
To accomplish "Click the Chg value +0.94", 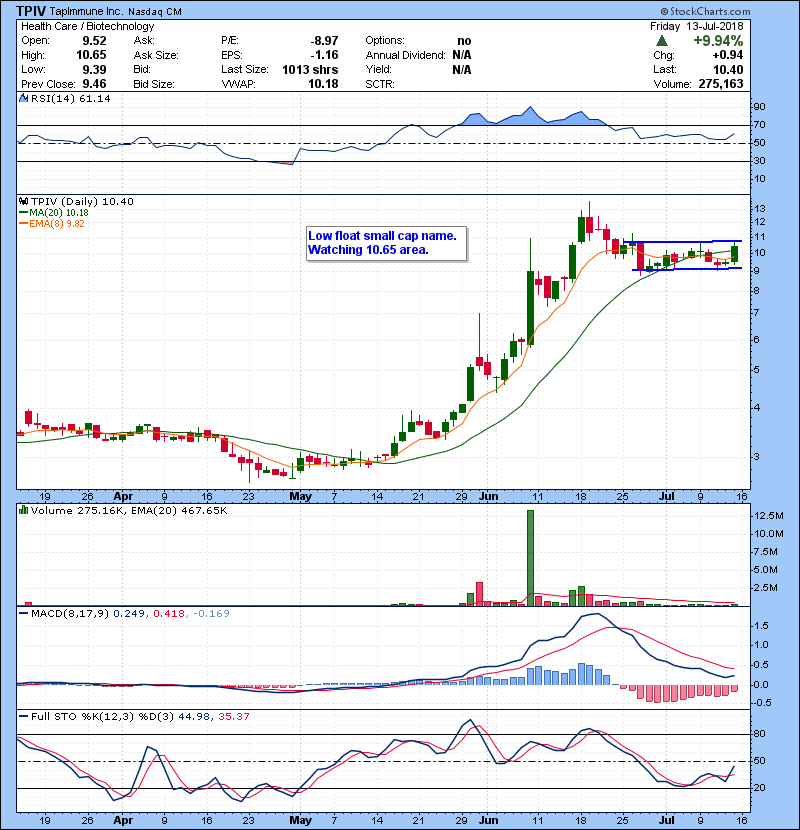I will [727, 55].
